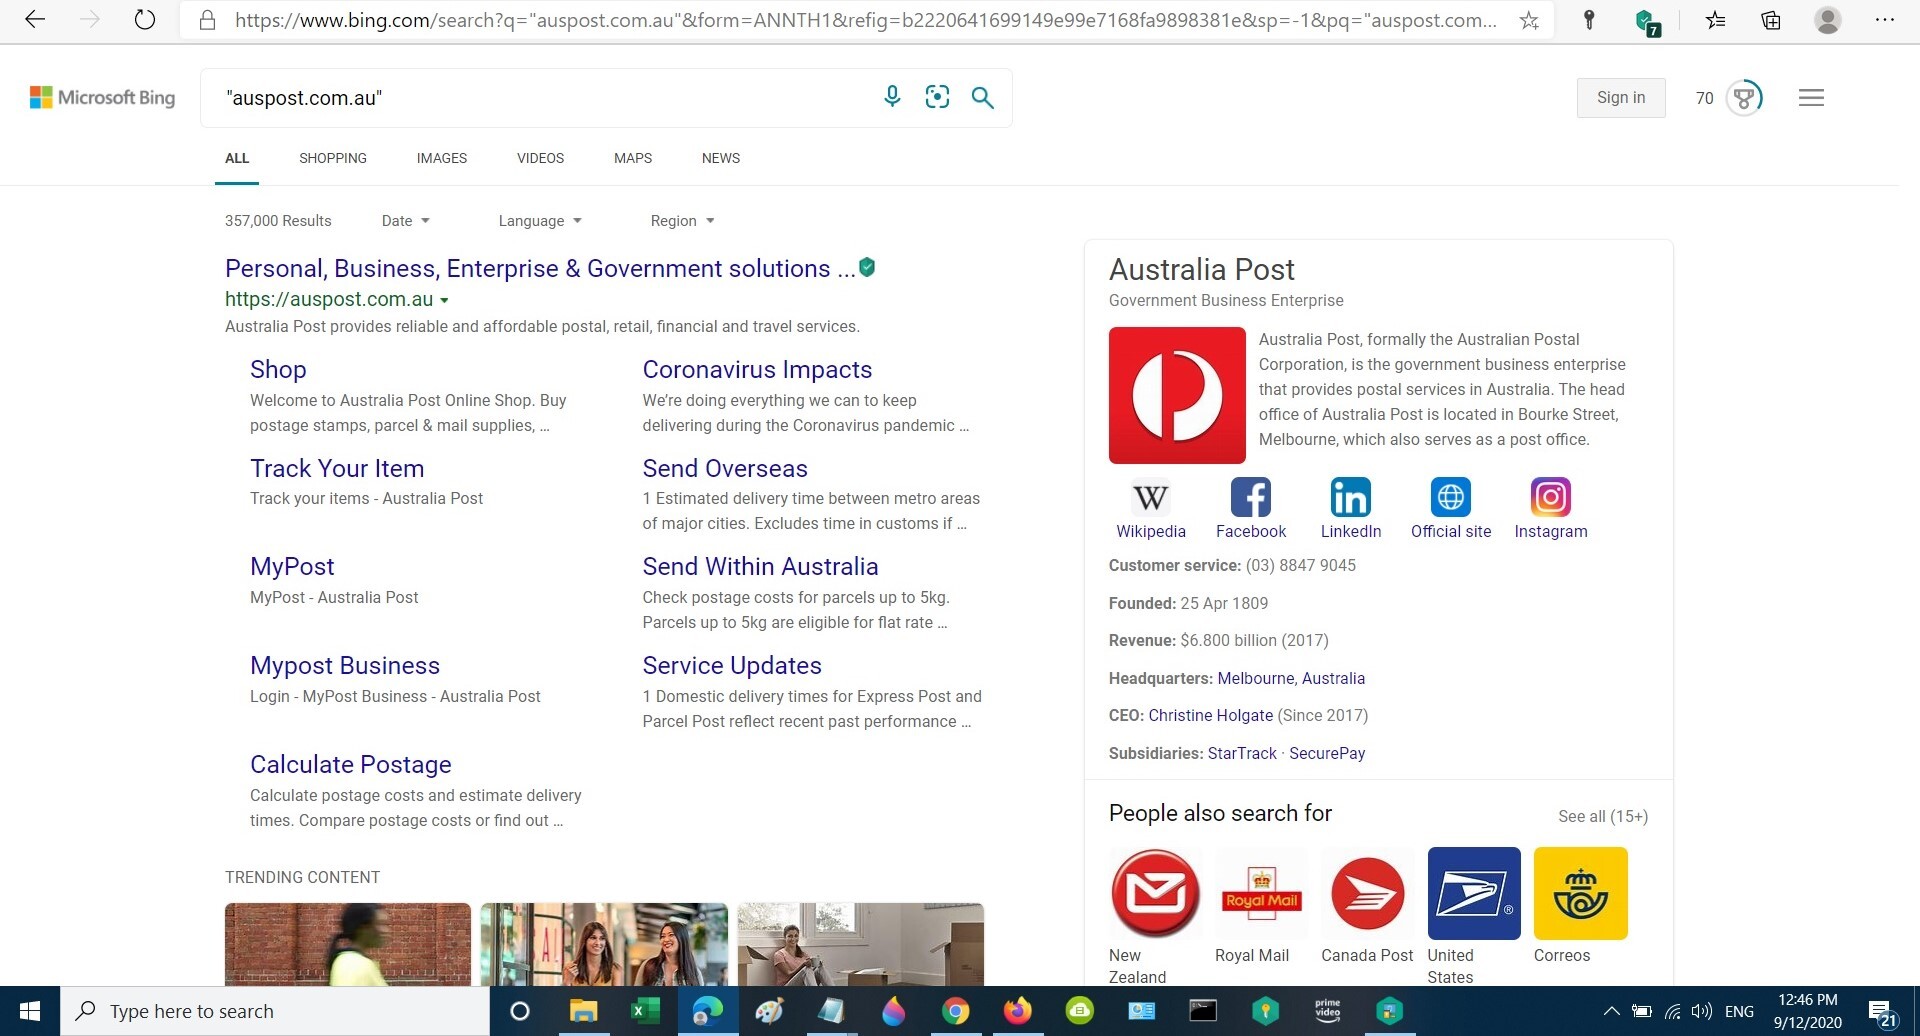
Task: Open the Region filter dropdown
Action: pyautogui.click(x=682, y=221)
